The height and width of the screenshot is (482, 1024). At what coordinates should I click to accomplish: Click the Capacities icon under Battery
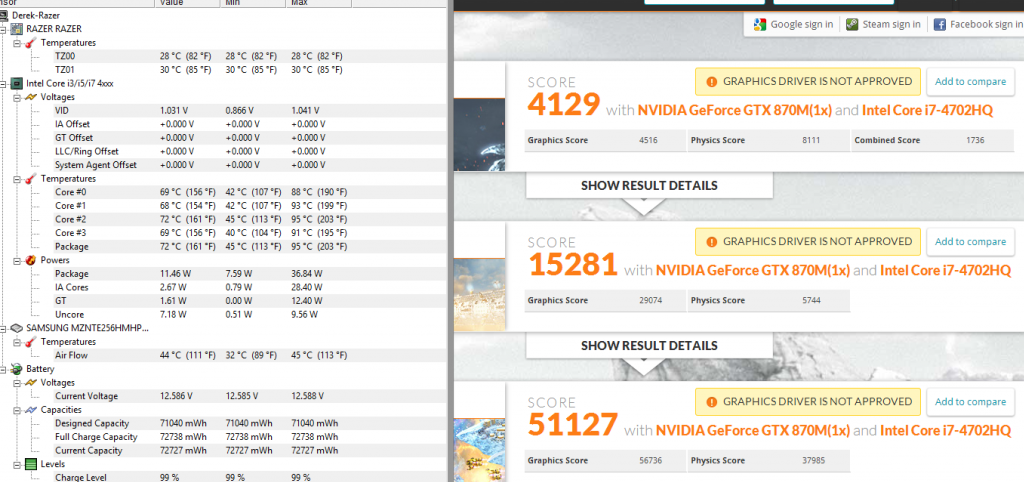tap(30, 410)
